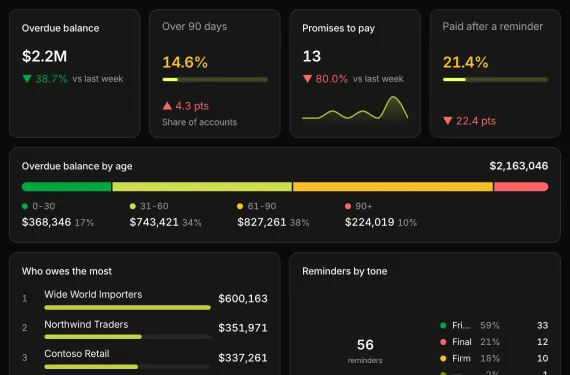
Task: Select the $827,261 amount for 61-90
Action: click(262, 222)
